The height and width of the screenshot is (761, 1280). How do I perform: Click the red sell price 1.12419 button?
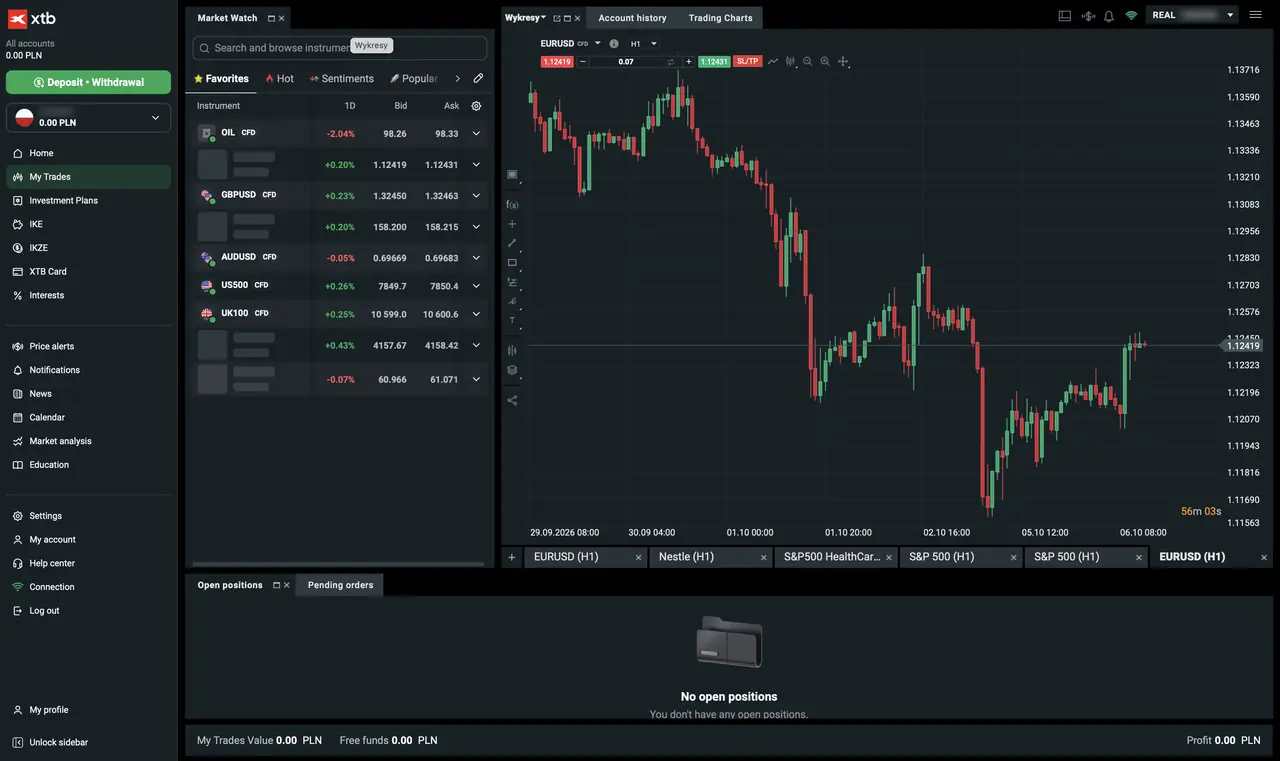tap(556, 61)
